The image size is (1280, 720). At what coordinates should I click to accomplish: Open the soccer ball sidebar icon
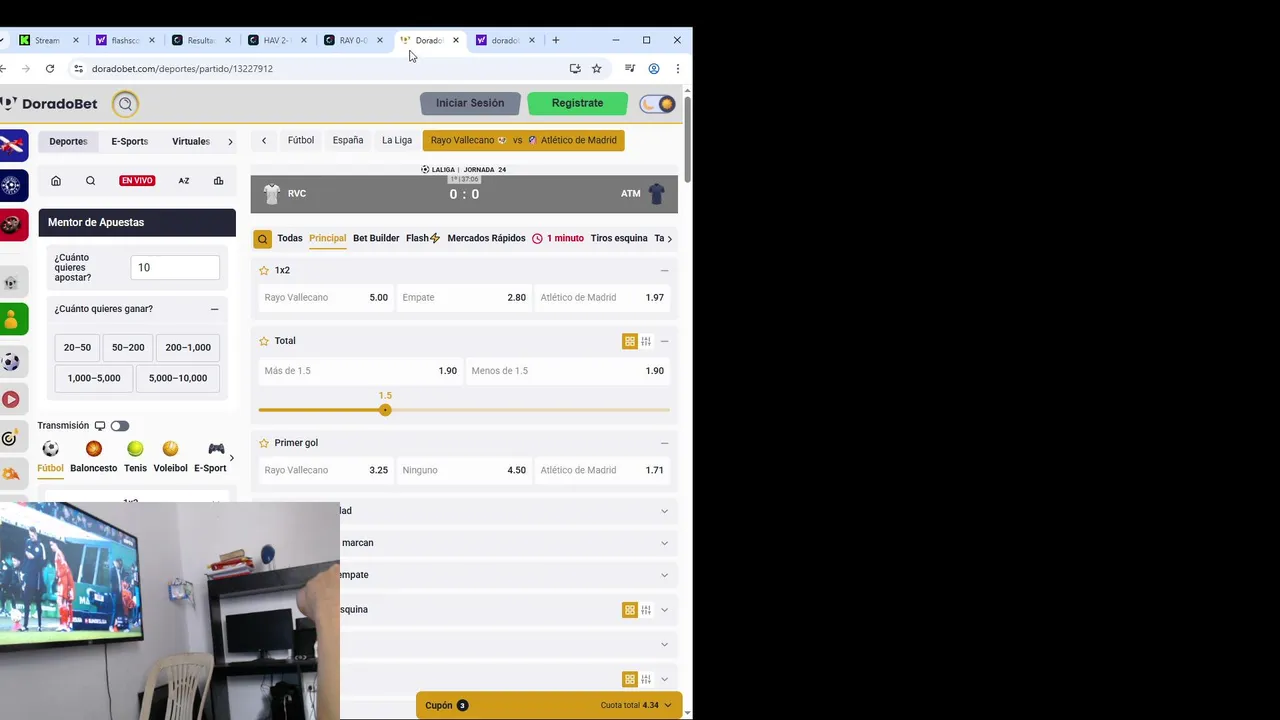pyautogui.click(x=11, y=361)
